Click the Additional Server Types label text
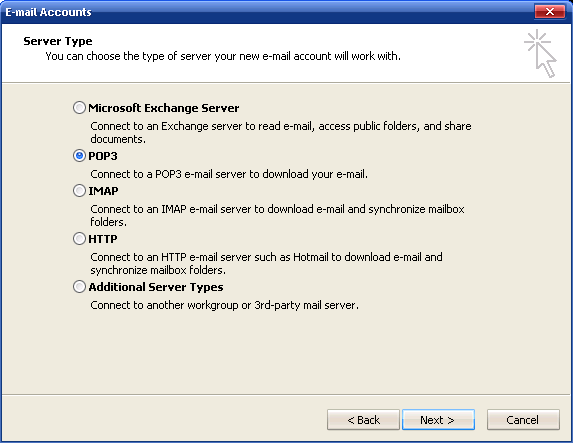573x443 pixels. 156,287
